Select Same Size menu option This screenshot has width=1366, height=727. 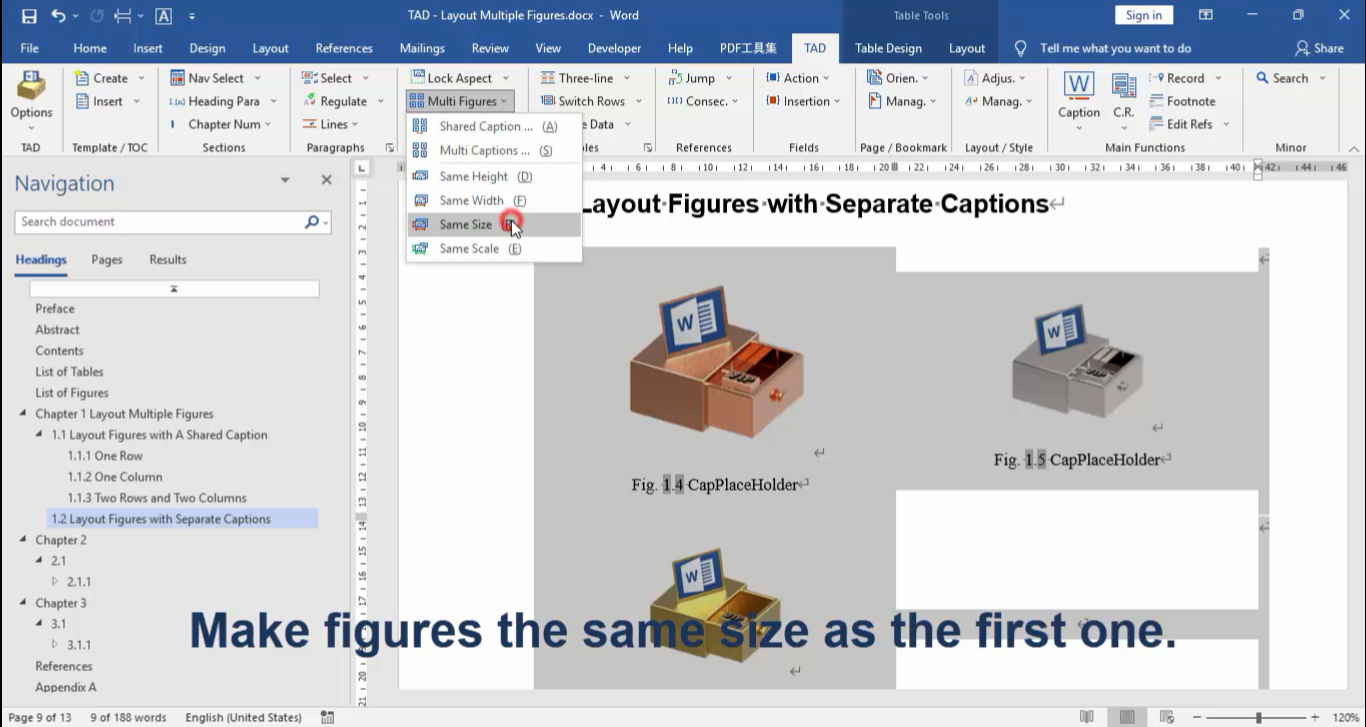coord(494,225)
